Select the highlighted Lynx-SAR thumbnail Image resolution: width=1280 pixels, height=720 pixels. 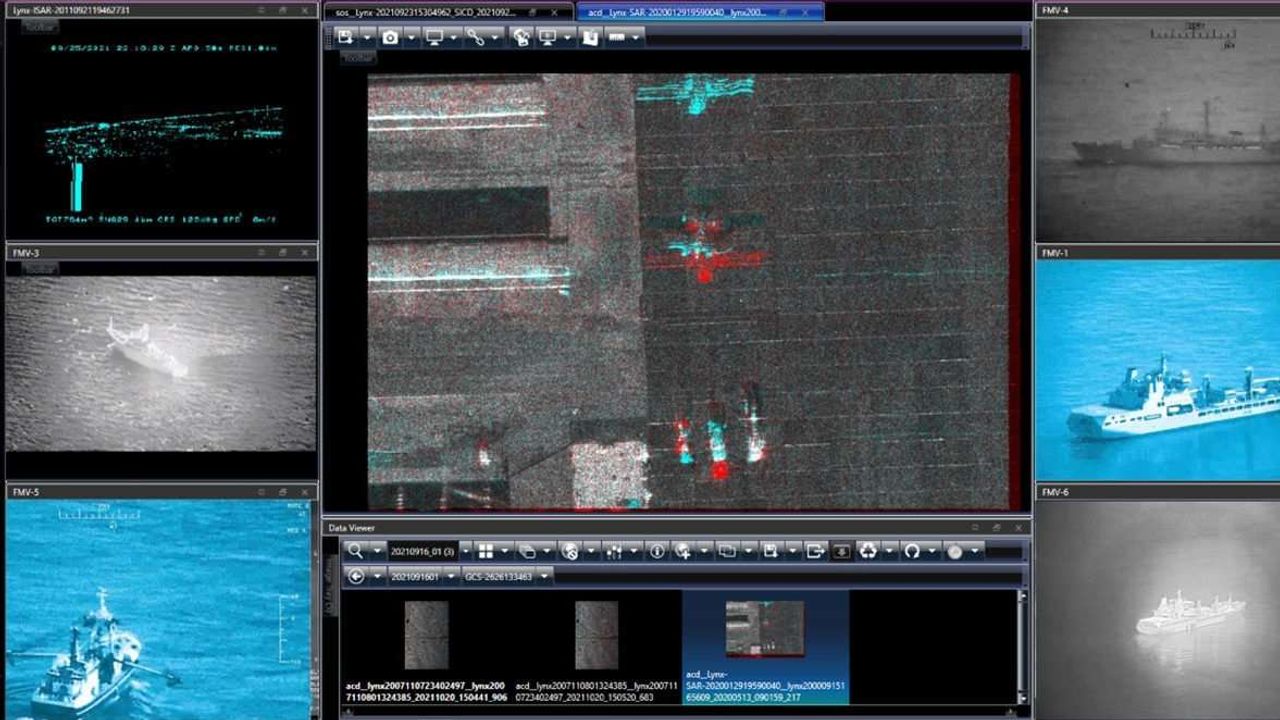click(764, 630)
